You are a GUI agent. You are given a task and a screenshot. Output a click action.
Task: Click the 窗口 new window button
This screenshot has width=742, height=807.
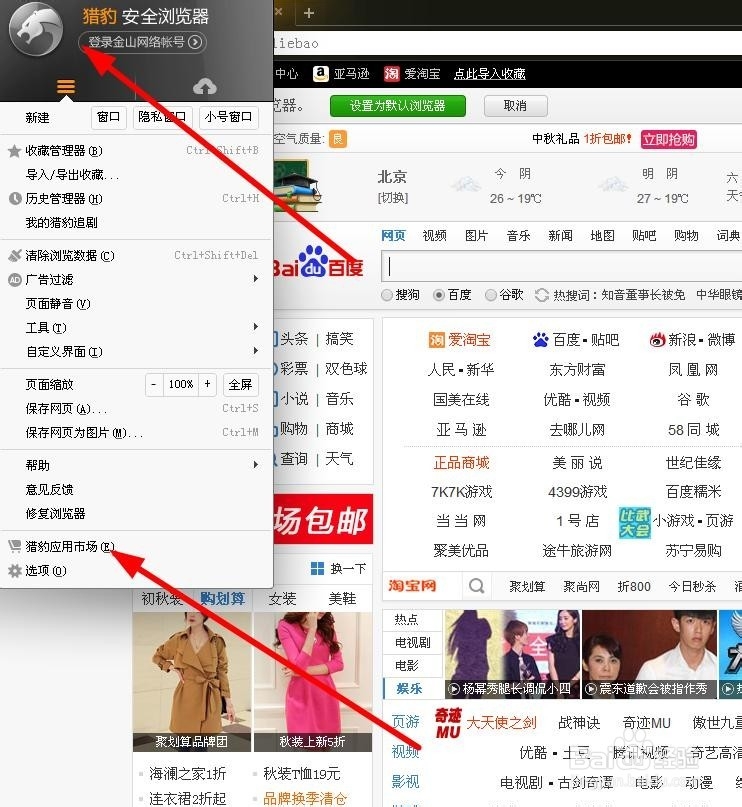click(109, 117)
